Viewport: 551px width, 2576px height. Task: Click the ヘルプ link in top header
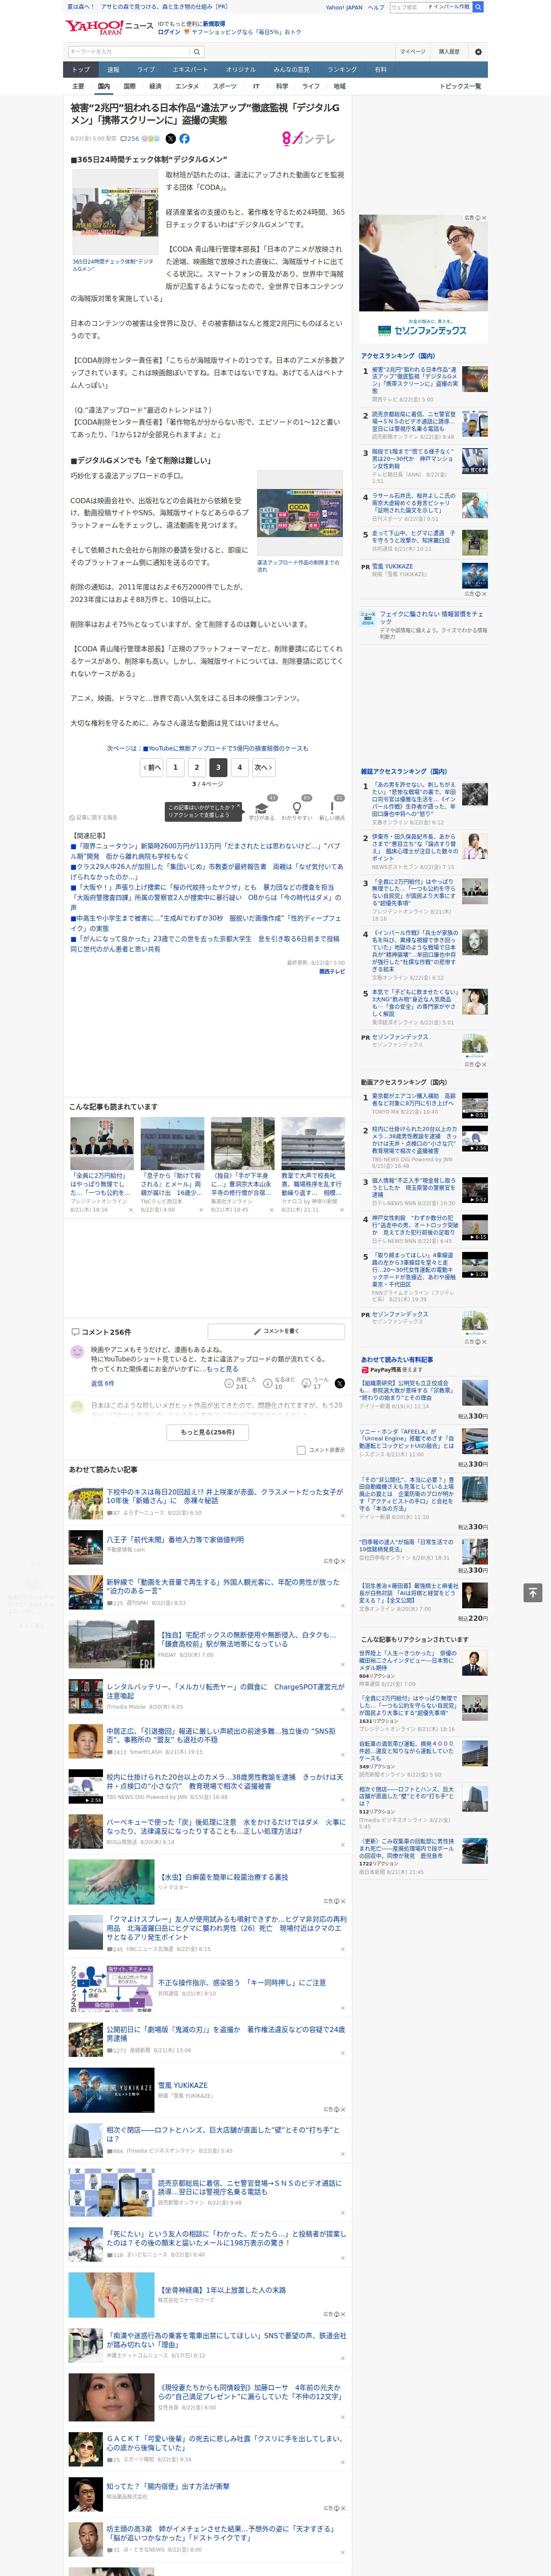375,7
